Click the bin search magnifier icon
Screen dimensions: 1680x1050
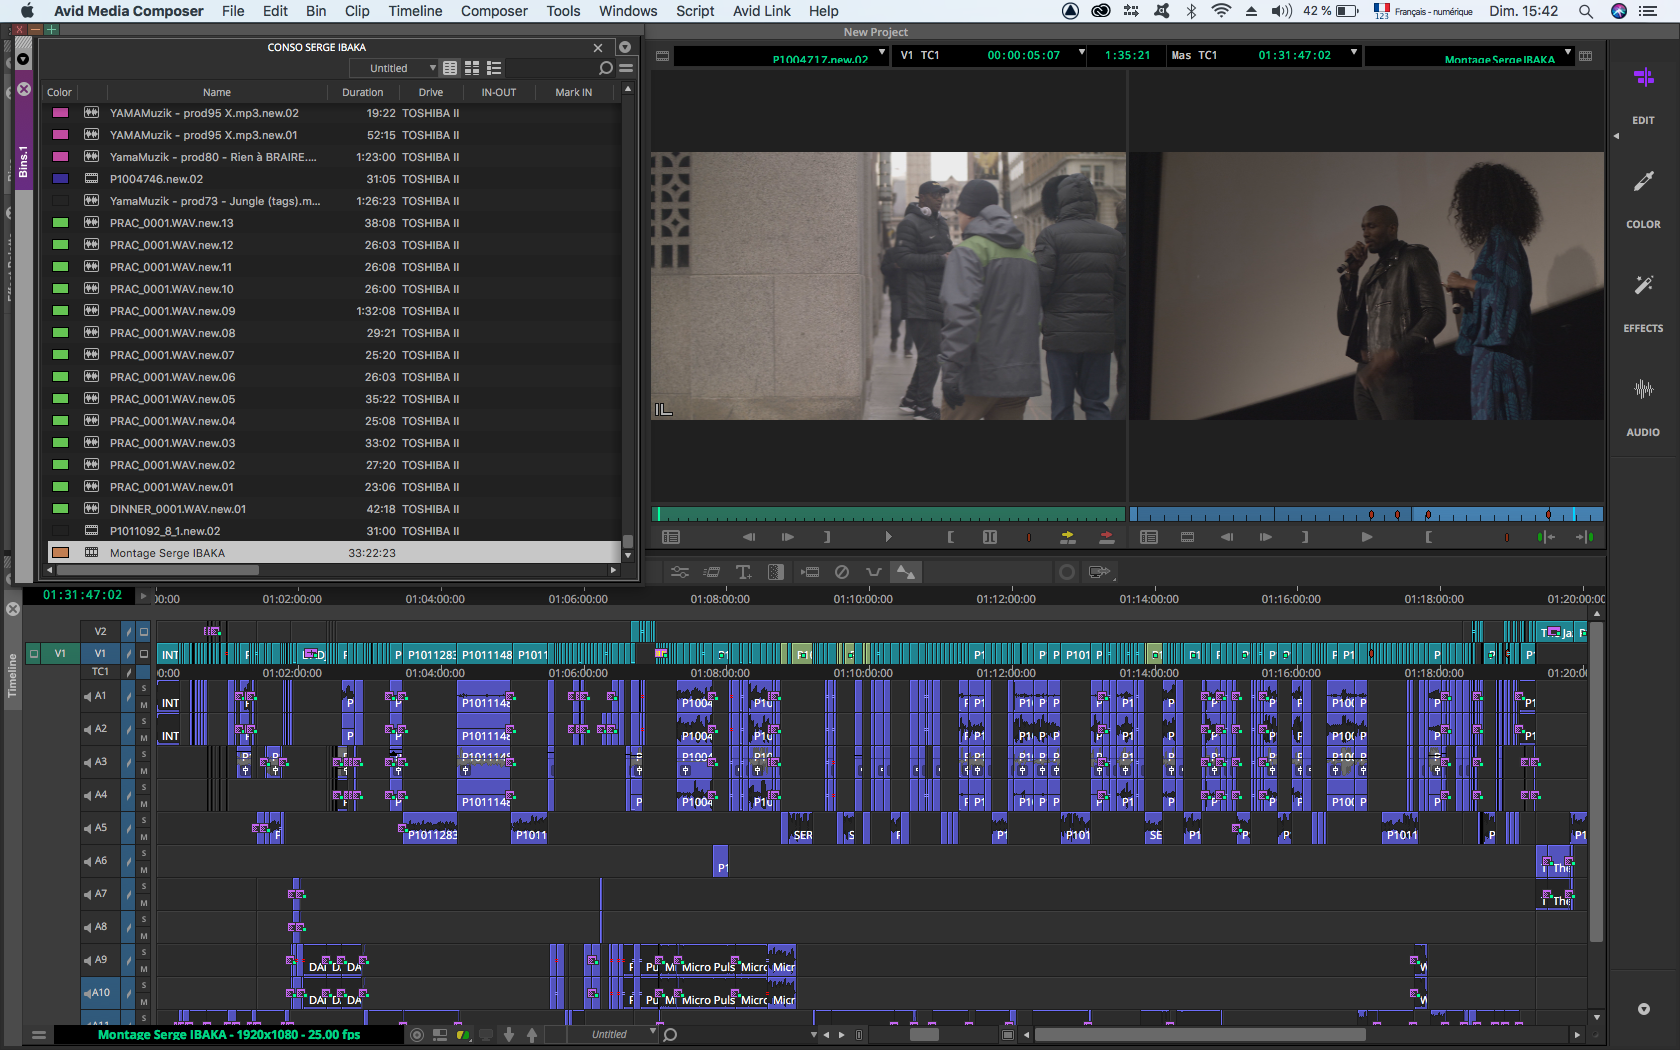click(605, 68)
